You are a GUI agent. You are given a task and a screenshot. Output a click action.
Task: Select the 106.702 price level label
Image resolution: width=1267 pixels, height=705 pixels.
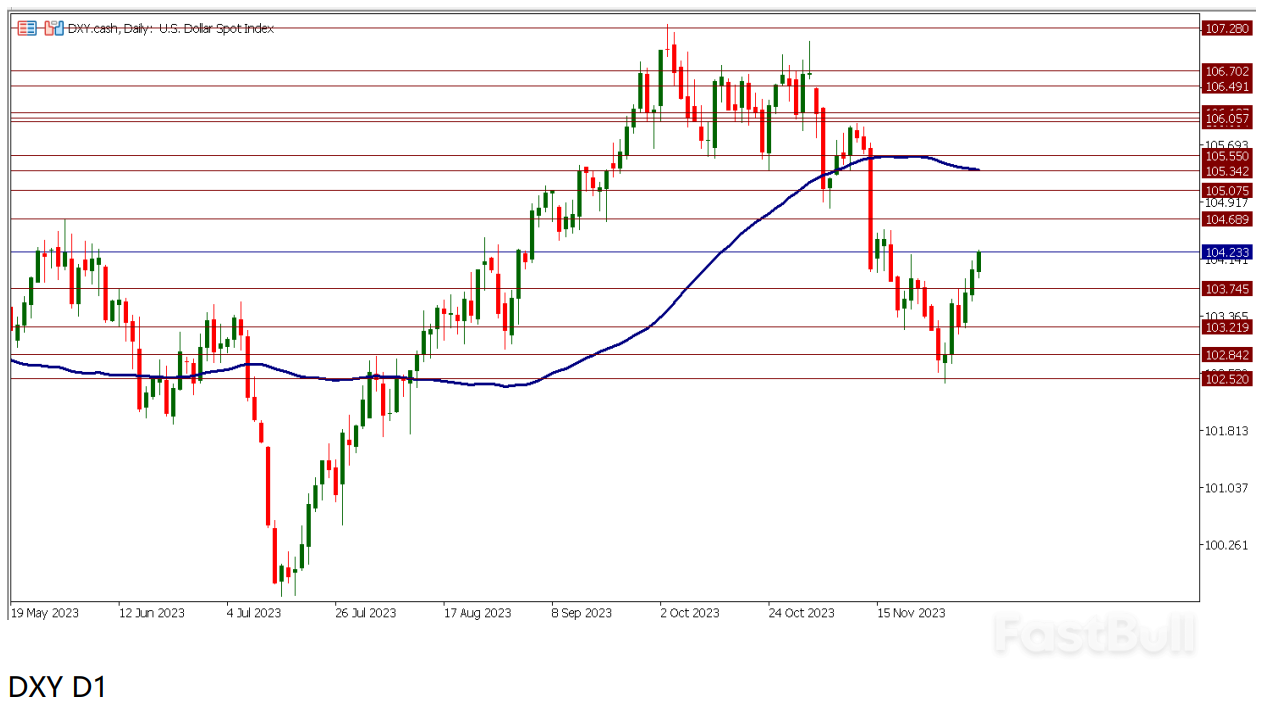[x=1227, y=71]
